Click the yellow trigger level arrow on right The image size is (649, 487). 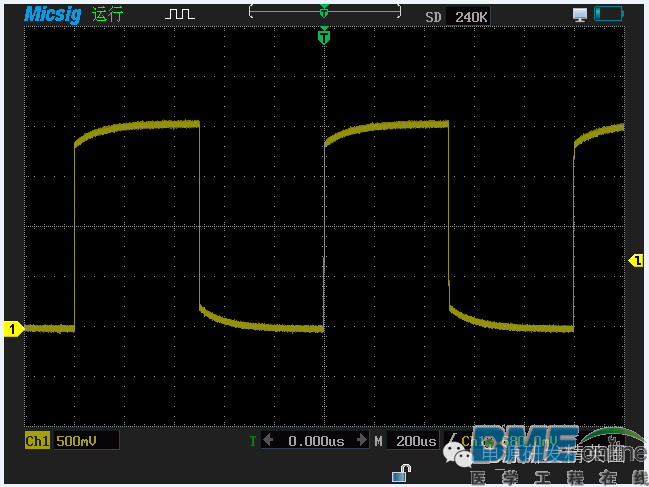(635, 261)
